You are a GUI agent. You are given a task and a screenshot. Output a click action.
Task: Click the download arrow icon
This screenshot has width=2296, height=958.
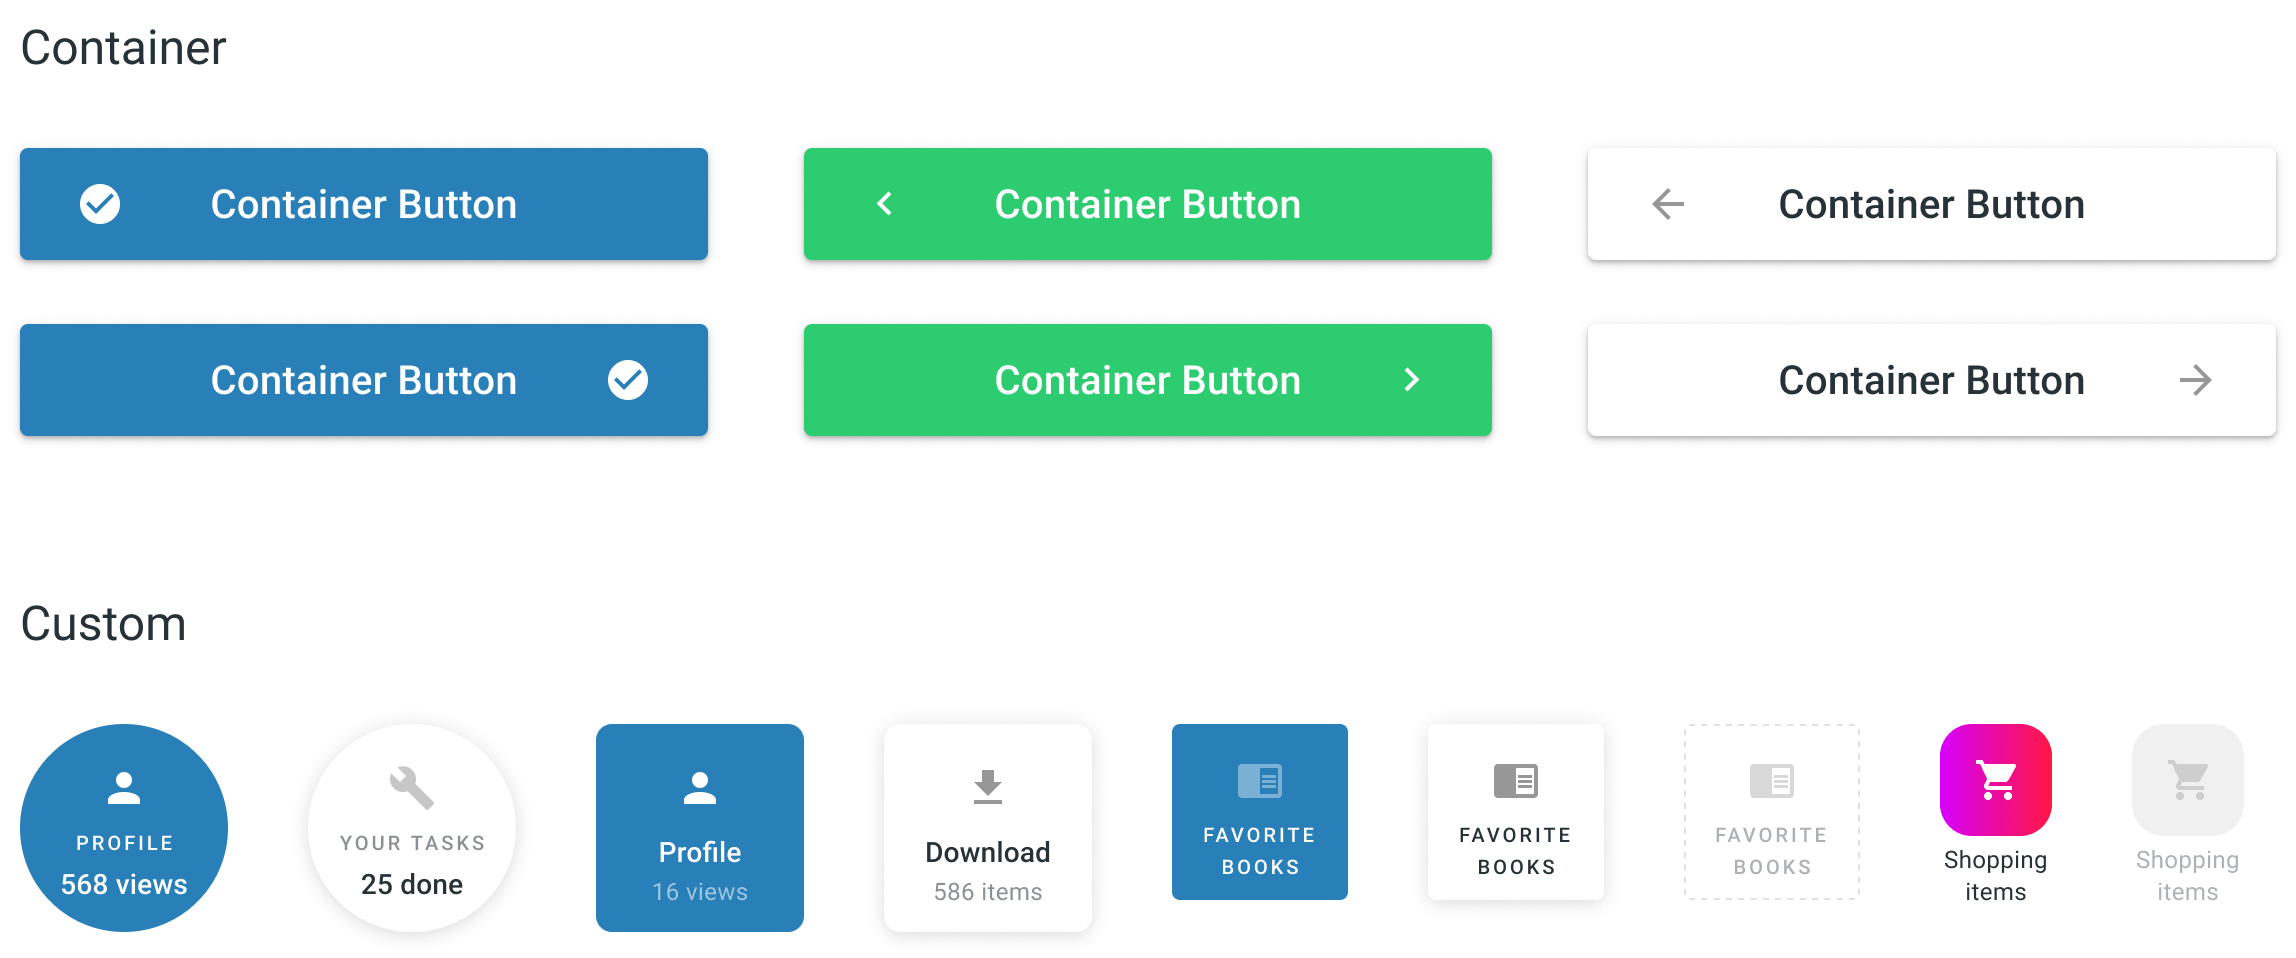point(988,787)
